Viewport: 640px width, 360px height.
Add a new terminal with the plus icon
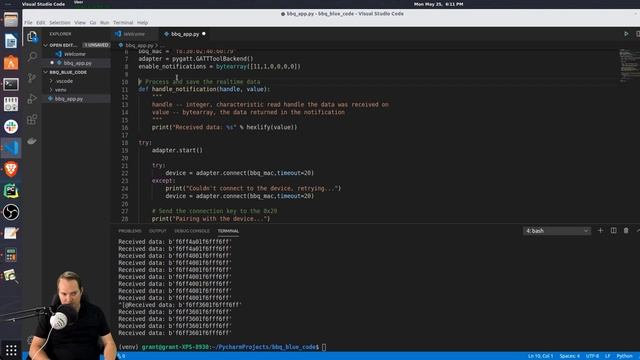[x=600, y=231]
